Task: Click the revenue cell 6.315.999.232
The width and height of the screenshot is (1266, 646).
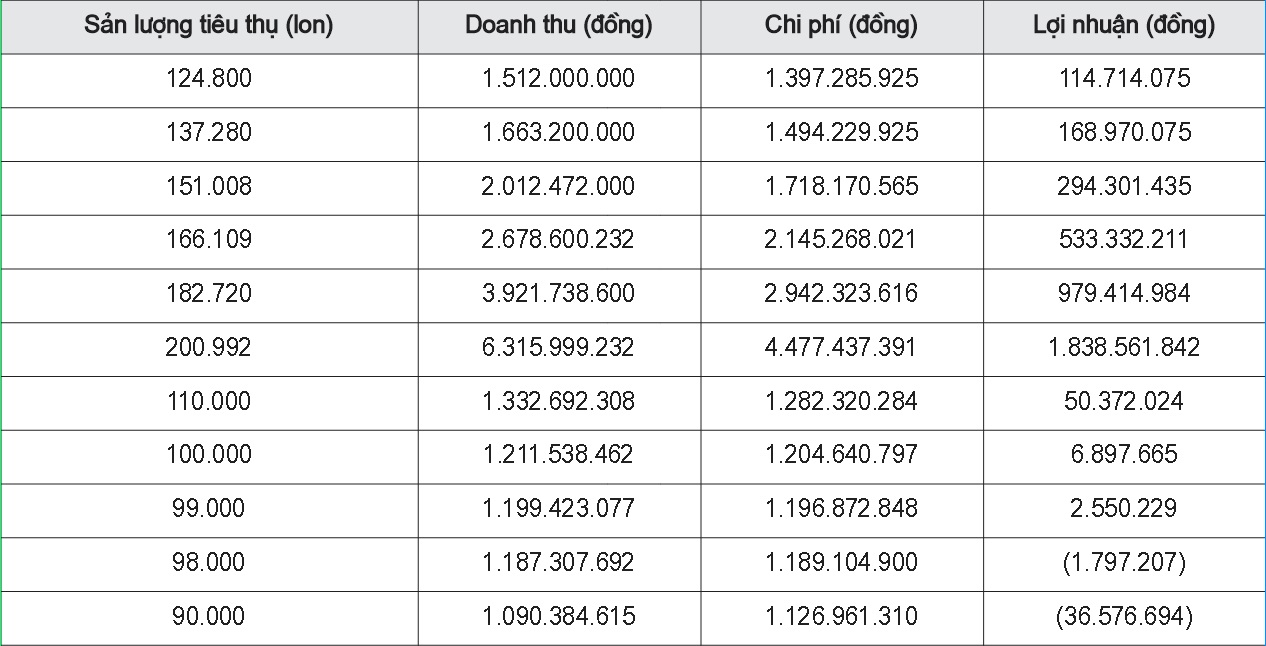Action: pos(559,349)
